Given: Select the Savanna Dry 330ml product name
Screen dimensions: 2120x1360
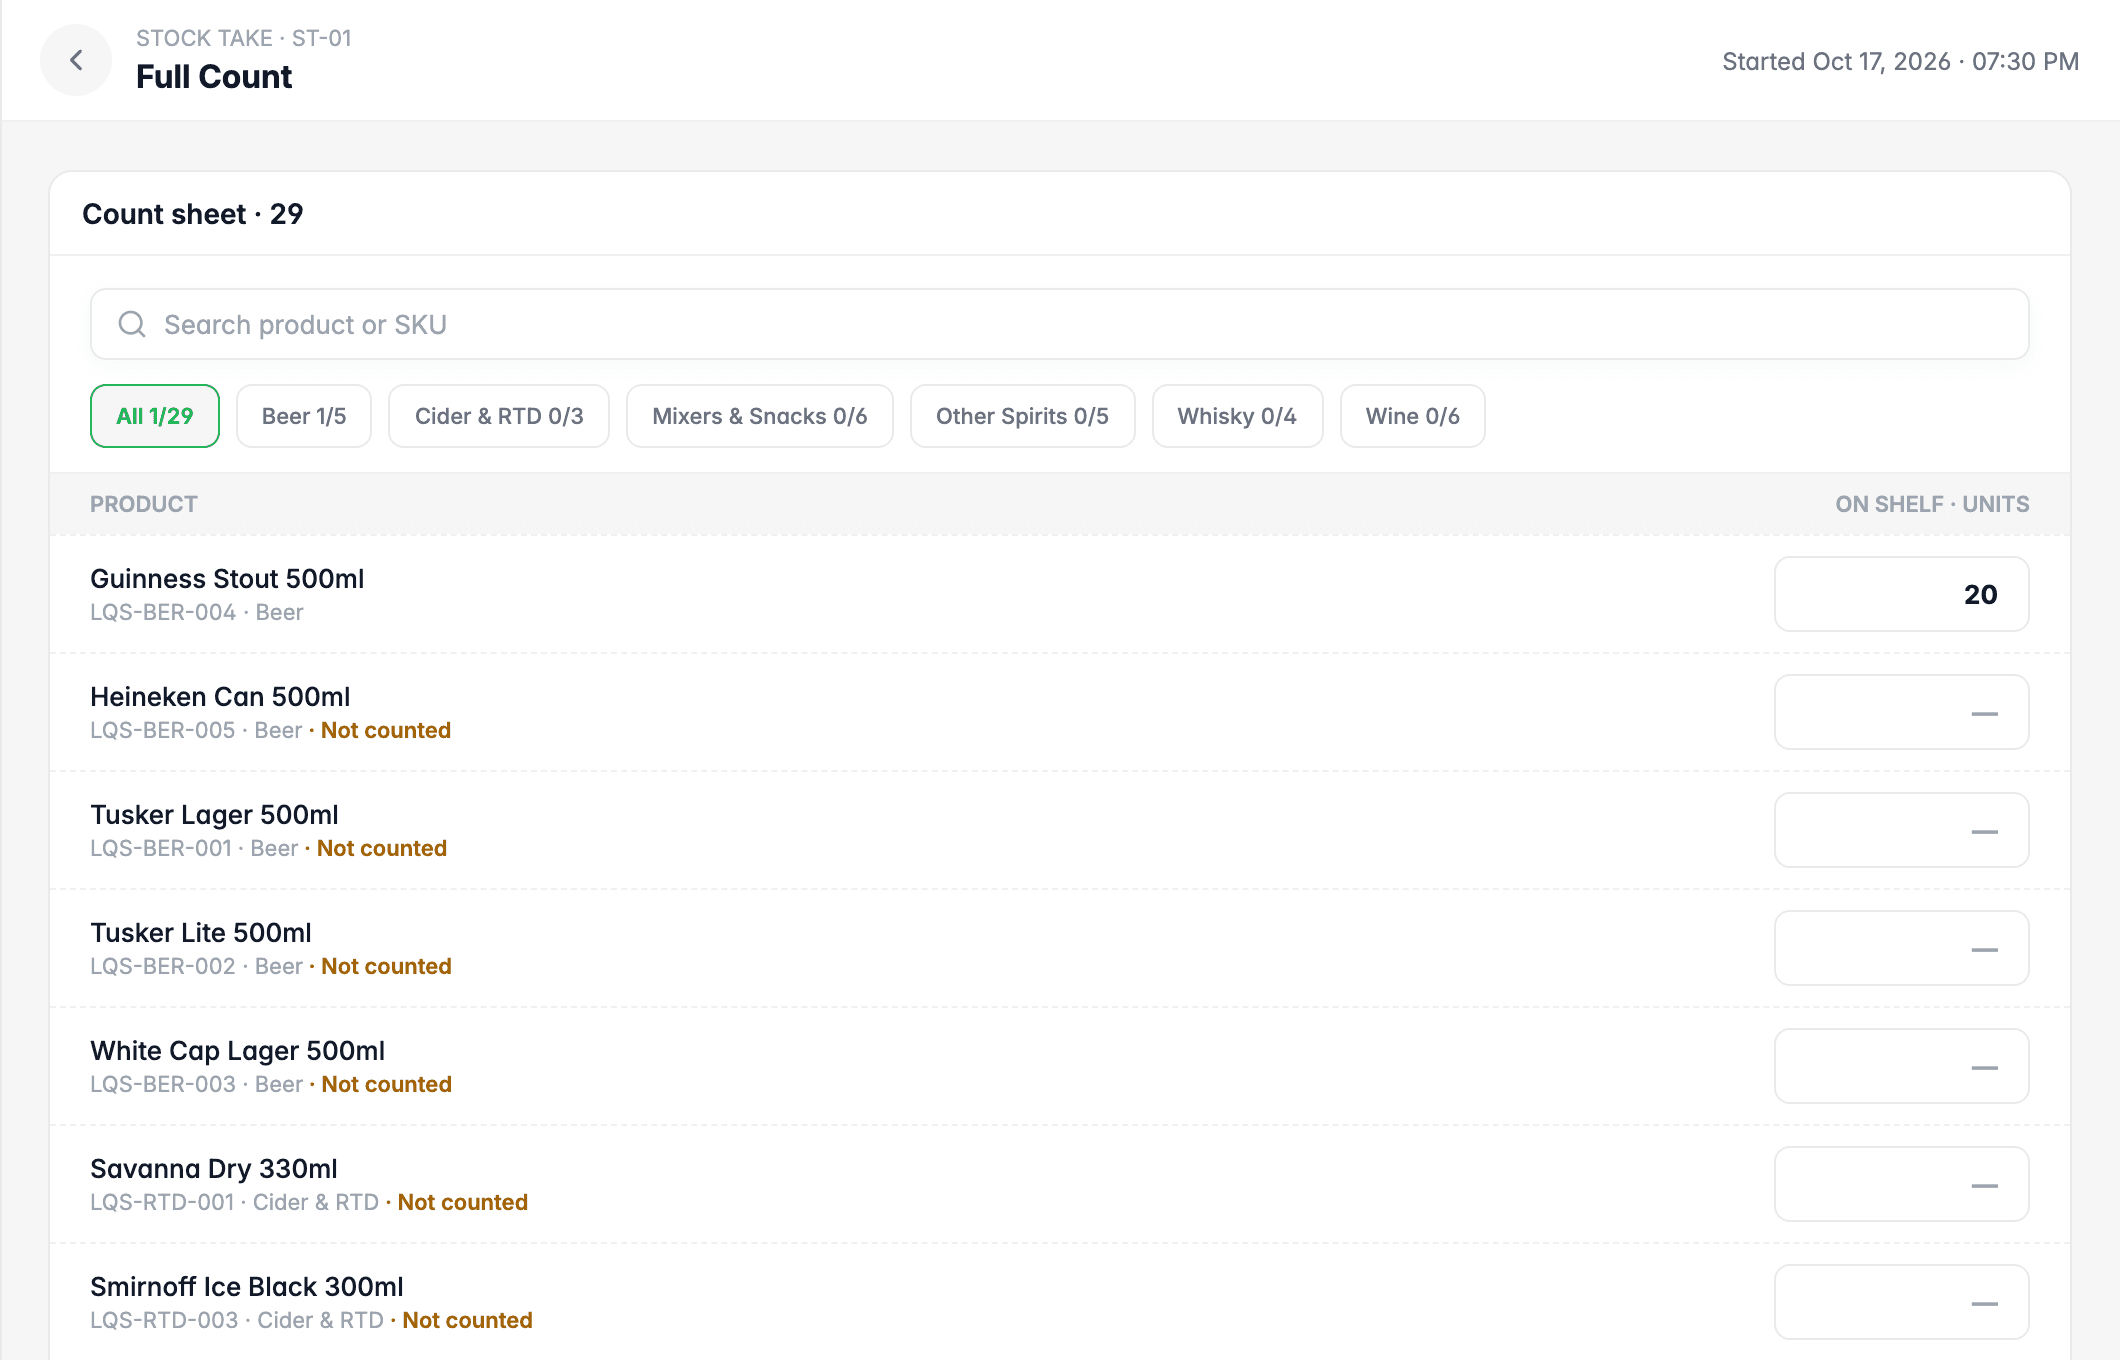Looking at the screenshot, I should coord(214,1169).
